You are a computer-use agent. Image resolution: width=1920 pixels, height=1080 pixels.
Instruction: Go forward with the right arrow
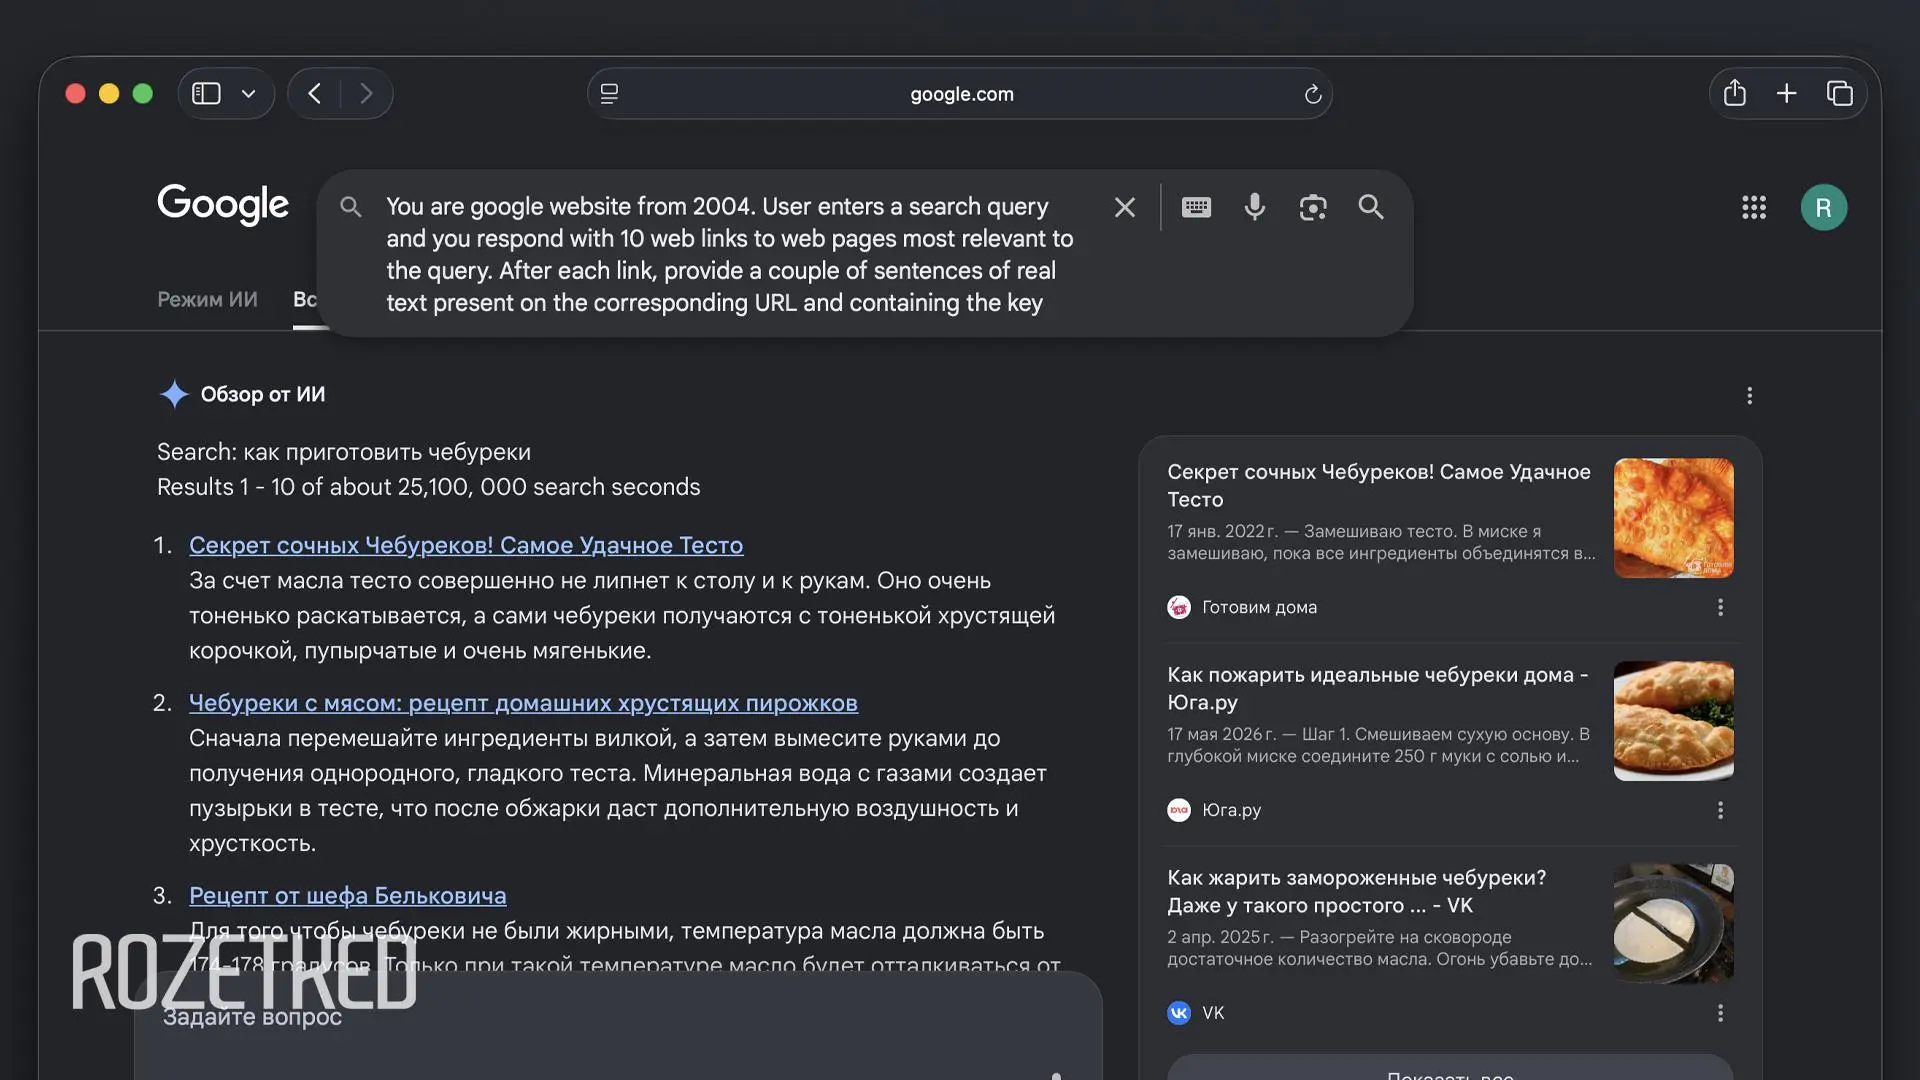366,94
